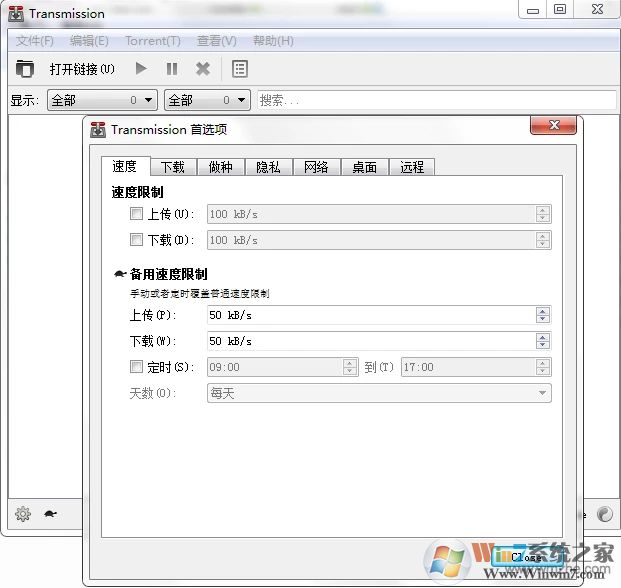The image size is (621, 588).
Task: Enable 下载(D) speed limit checkbox
Action: tap(136, 240)
